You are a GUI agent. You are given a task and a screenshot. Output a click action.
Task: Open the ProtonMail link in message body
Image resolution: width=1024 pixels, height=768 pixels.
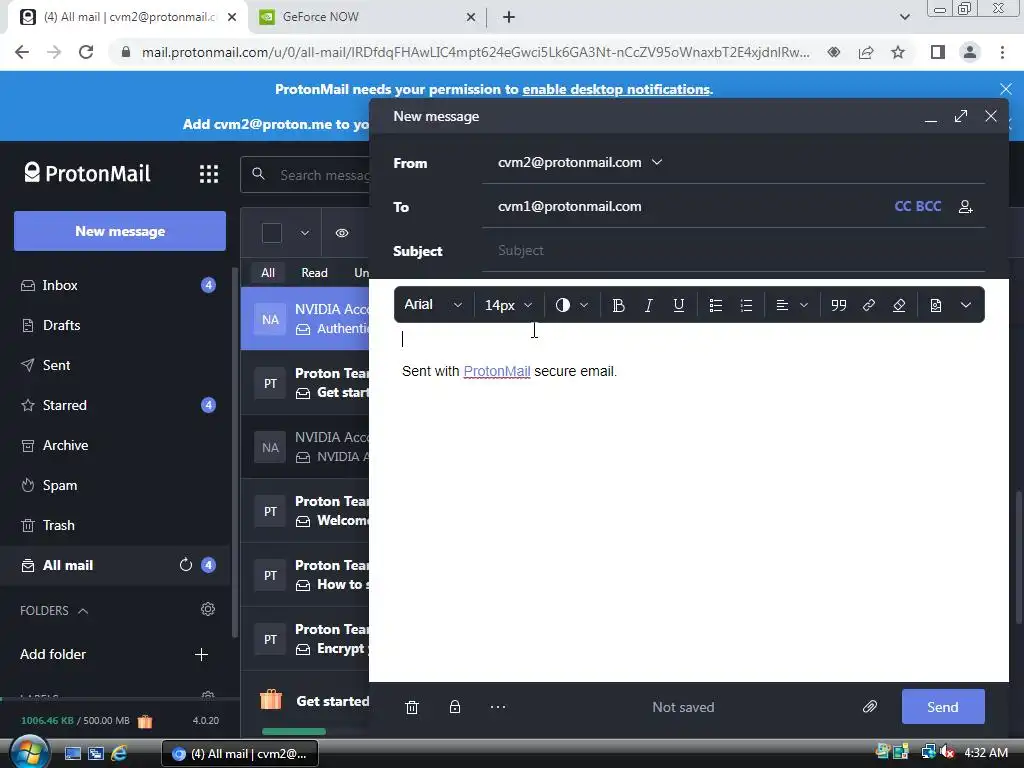[496, 372]
